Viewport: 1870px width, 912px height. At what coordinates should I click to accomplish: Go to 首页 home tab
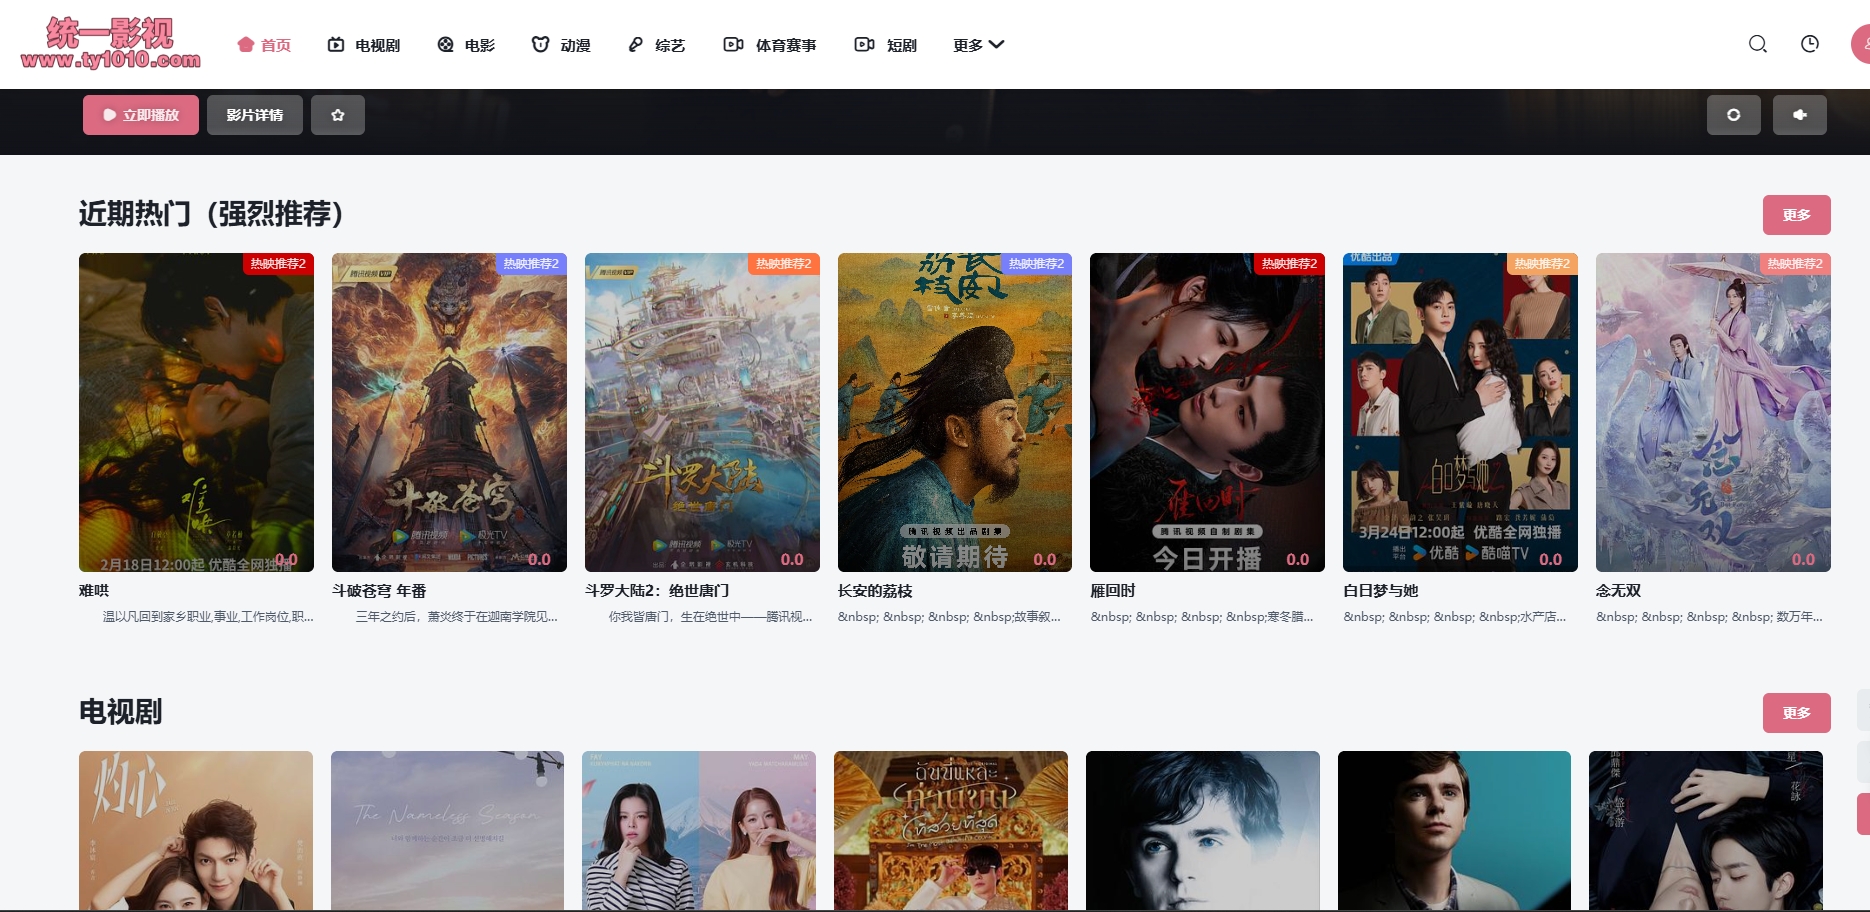(264, 45)
